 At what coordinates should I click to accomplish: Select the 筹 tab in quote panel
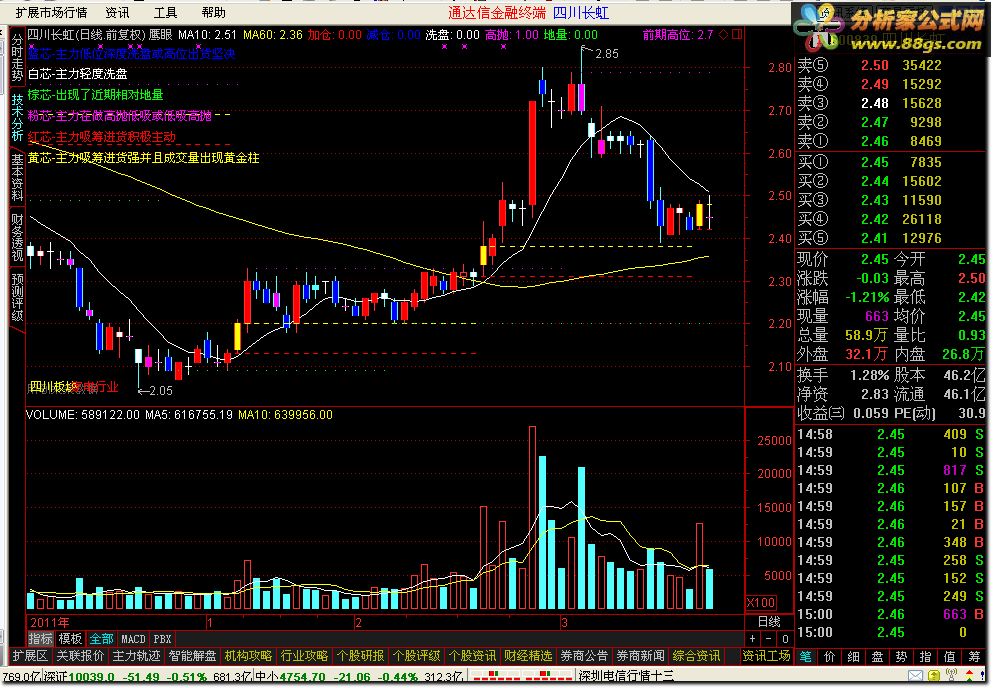[973, 656]
